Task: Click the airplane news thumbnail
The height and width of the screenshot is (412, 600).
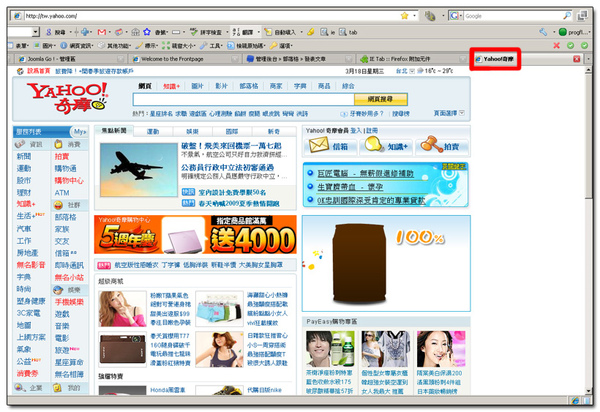Action: click(139, 170)
